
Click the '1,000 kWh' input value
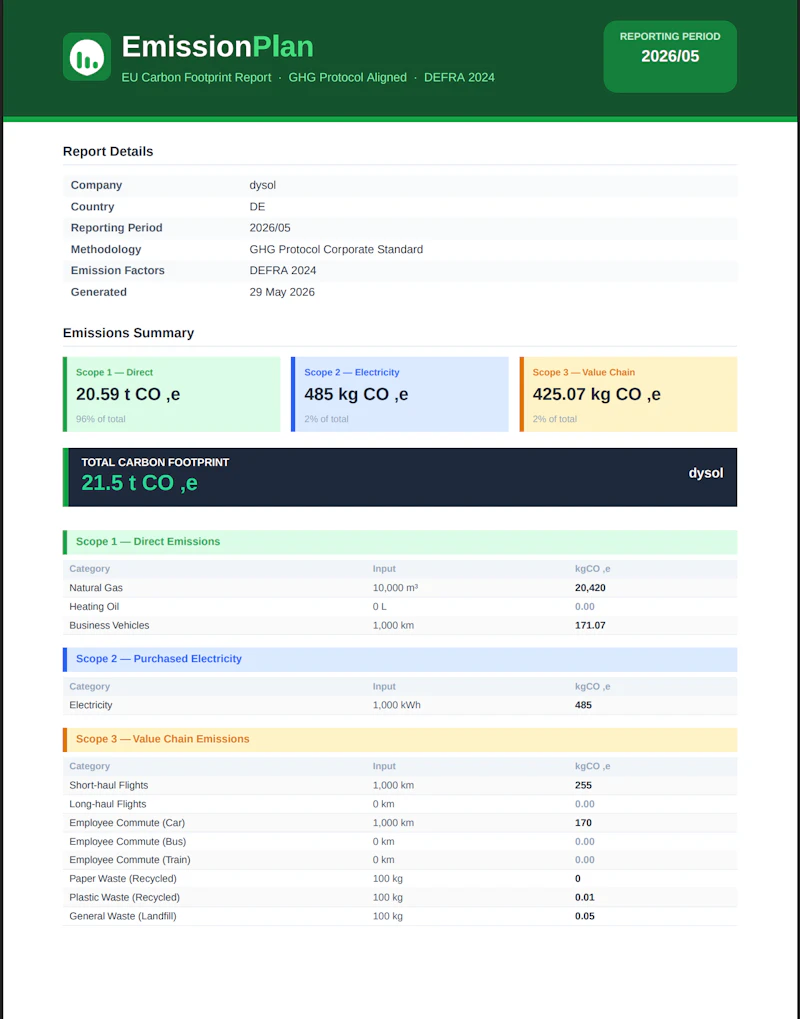[x=396, y=705]
